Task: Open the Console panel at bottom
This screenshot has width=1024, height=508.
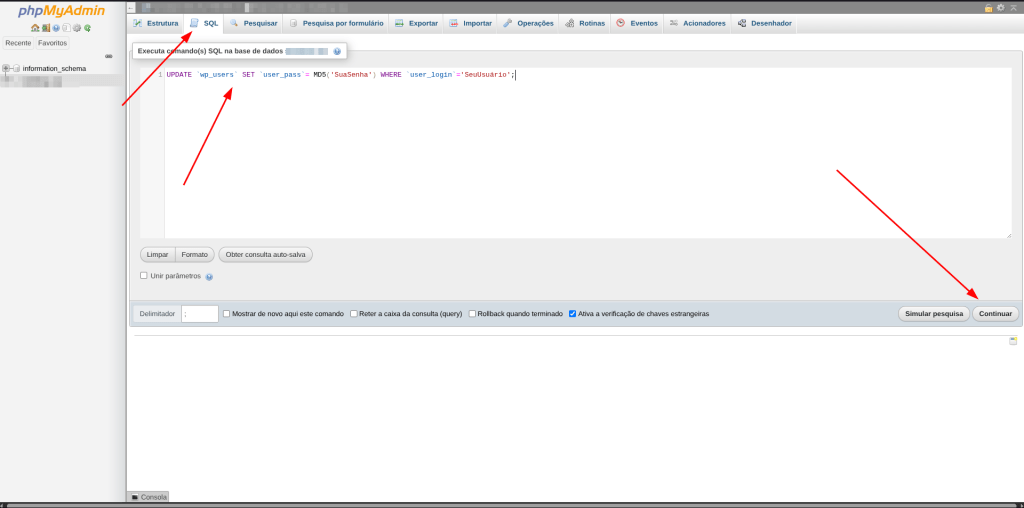Action: [149, 497]
